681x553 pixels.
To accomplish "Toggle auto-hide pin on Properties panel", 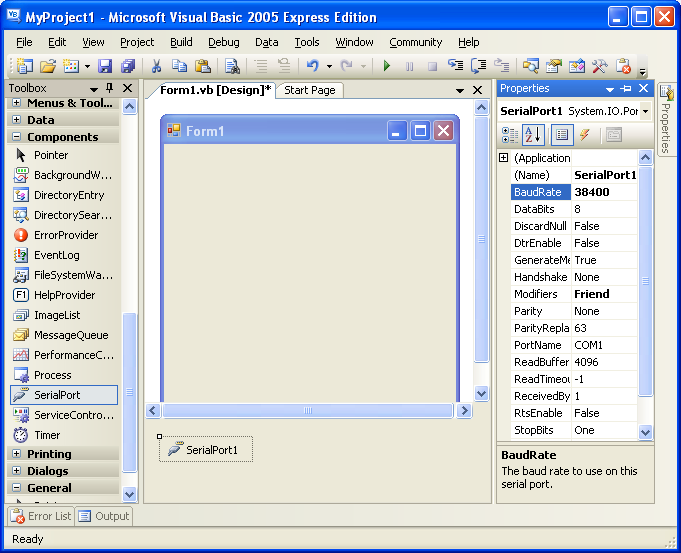I will point(626,88).
